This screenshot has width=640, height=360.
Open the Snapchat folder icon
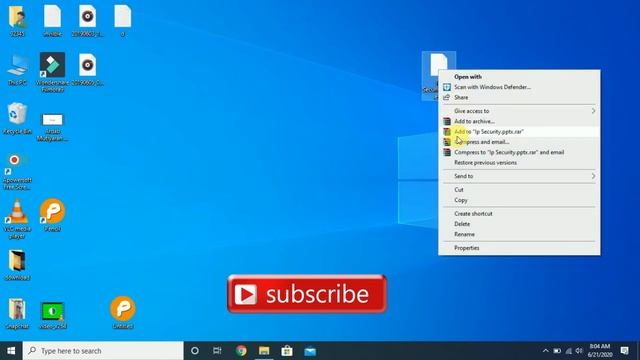pos(17,309)
